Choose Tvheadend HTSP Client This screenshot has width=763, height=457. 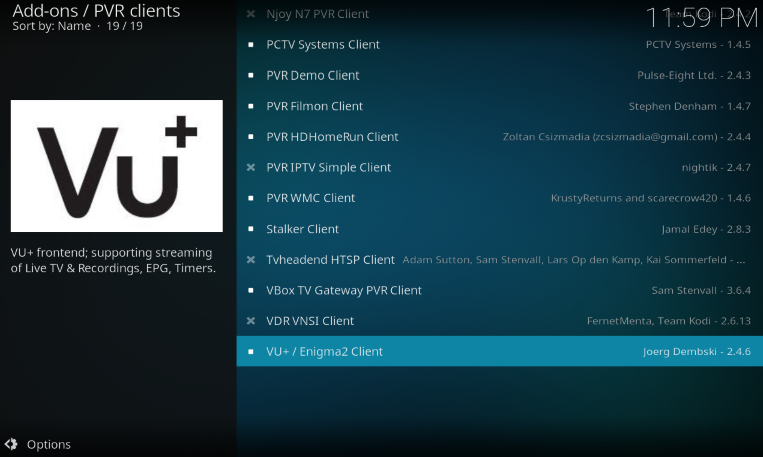coord(500,259)
